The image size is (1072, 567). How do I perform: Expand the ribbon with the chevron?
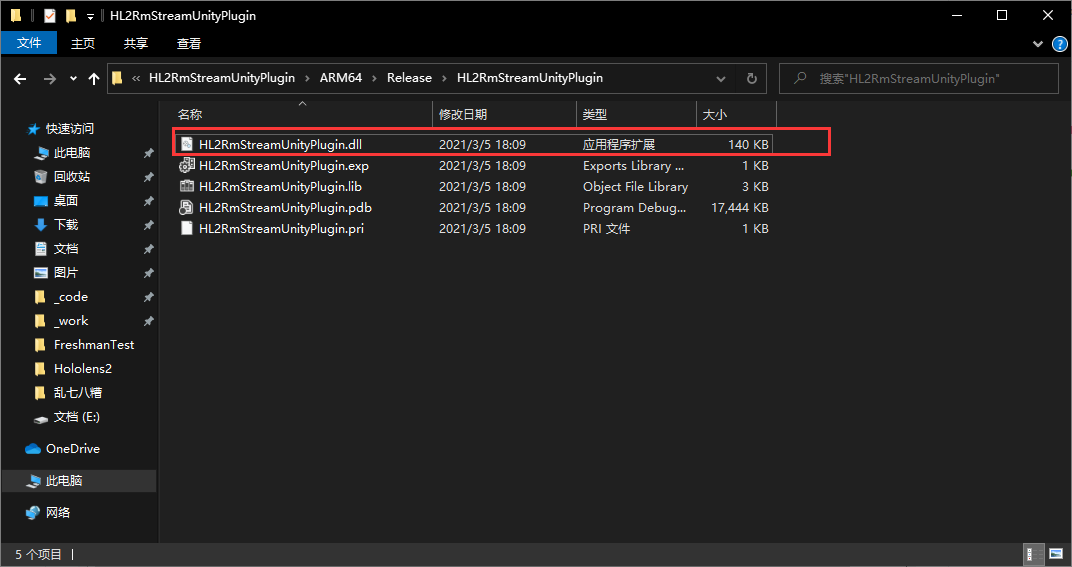[1038, 44]
